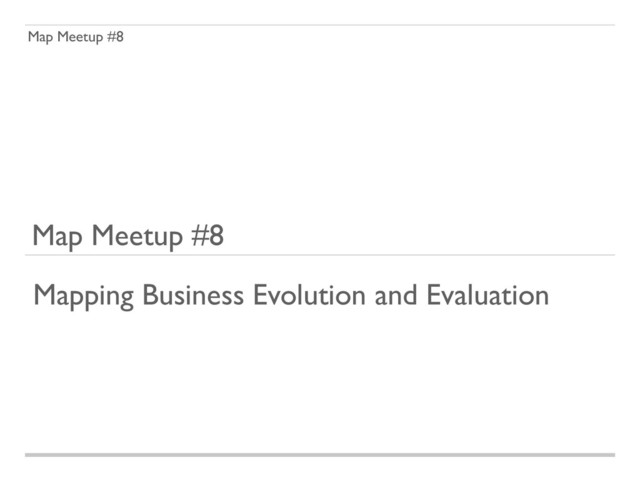
Task: Select the word "Evaluation" in the subtitle
Action: click(x=487, y=296)
